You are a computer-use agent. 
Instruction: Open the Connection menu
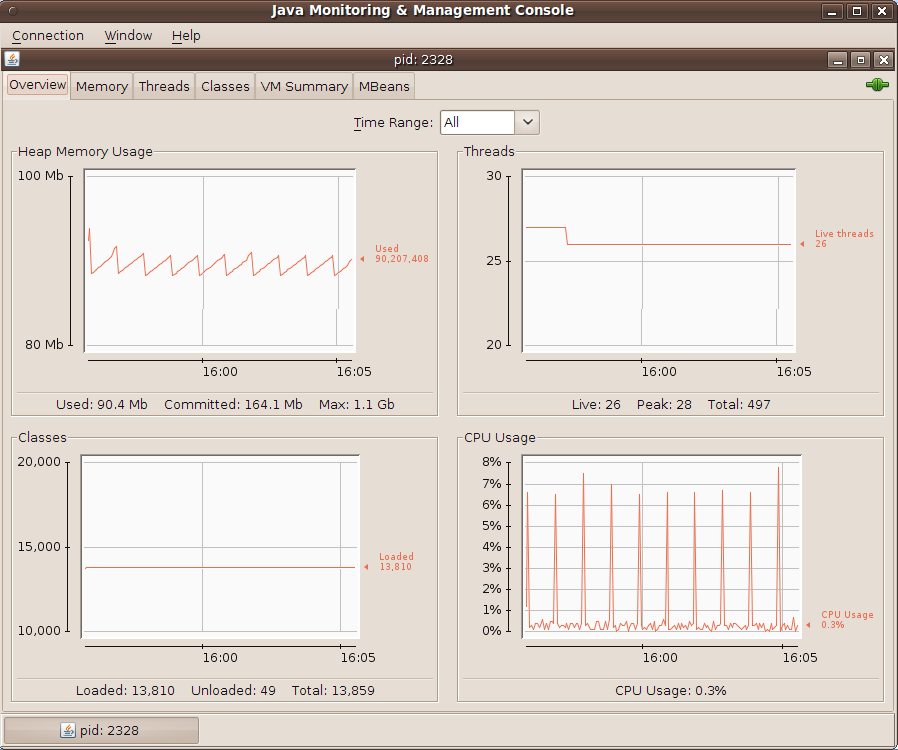[x=48, y=35]
